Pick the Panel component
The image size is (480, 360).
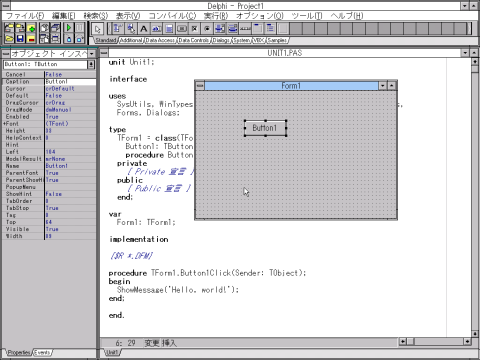(283, 29)
